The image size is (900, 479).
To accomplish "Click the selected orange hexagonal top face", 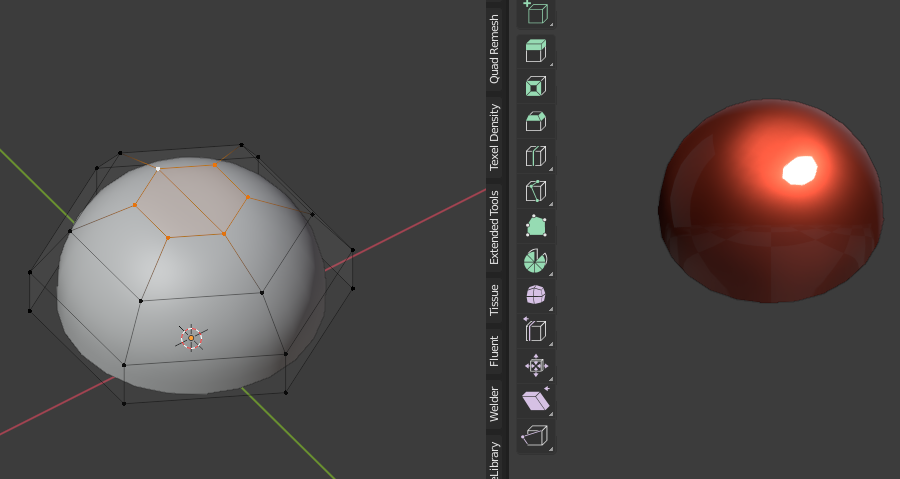I will pos(191,201).
